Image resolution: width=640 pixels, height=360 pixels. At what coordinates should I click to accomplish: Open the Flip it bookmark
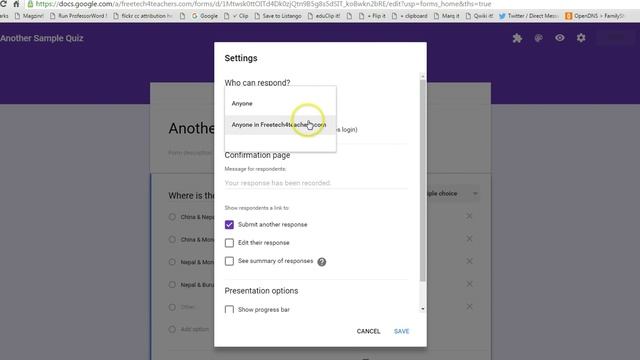pyautogui.click(x=372, y=16)
